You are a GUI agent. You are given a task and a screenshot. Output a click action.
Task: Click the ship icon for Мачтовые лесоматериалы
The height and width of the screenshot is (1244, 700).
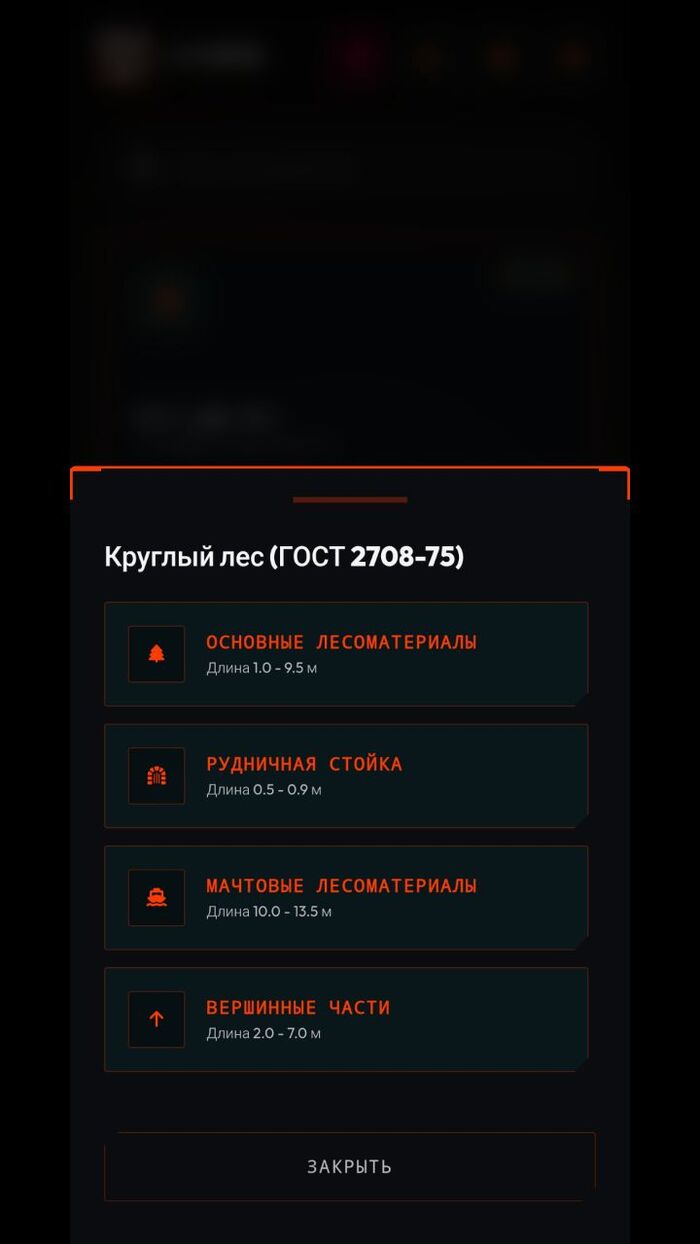click(x=156, y=898)
